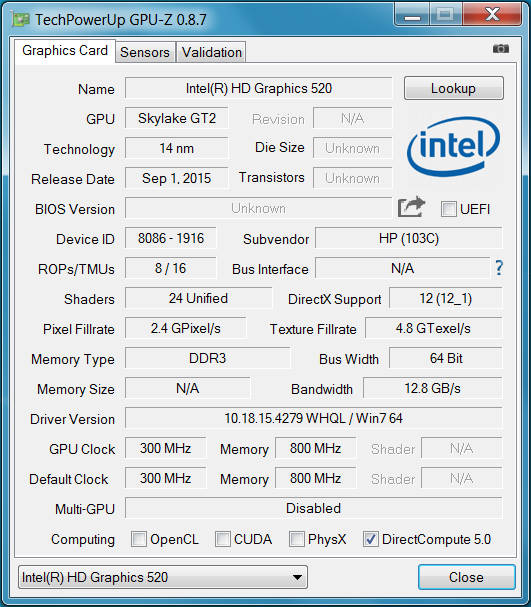Click the Device ID value field

point(171,238)
